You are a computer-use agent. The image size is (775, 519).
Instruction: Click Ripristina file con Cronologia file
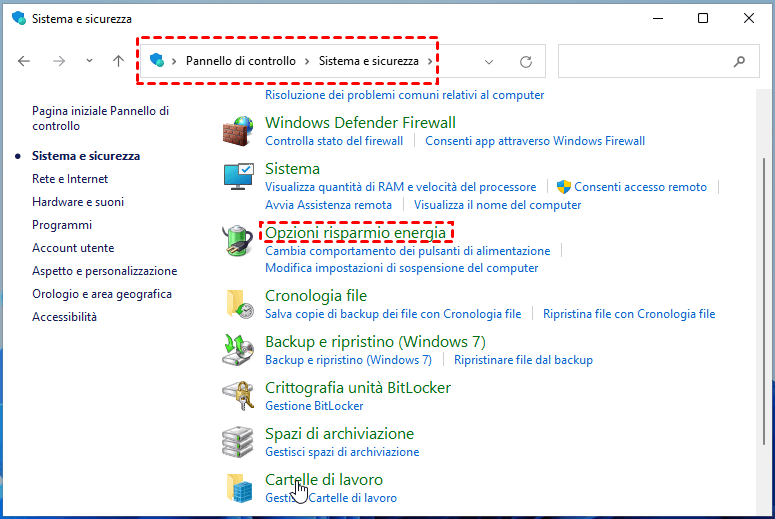pos(629,314)
